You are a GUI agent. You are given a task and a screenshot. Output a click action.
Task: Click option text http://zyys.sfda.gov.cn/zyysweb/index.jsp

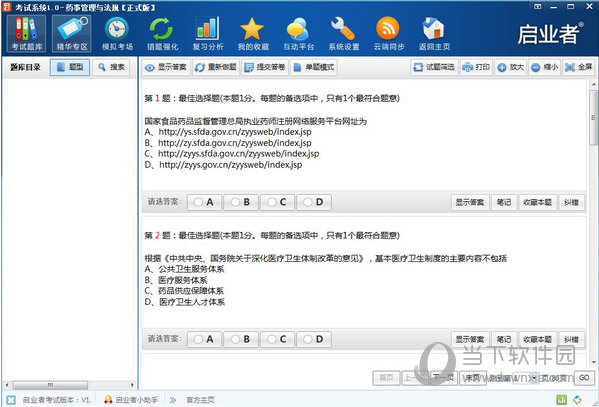pos(239,154)
